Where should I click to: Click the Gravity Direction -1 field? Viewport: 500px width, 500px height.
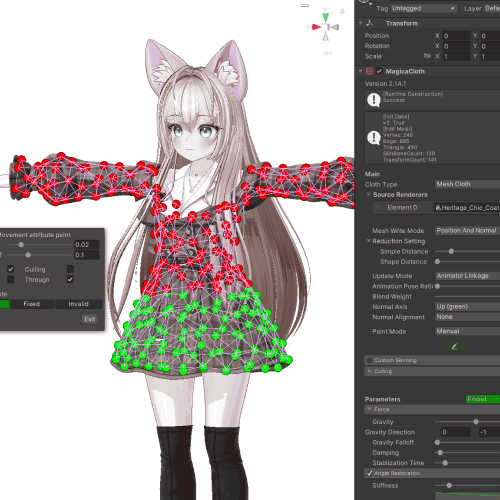(x=490, y=432)
